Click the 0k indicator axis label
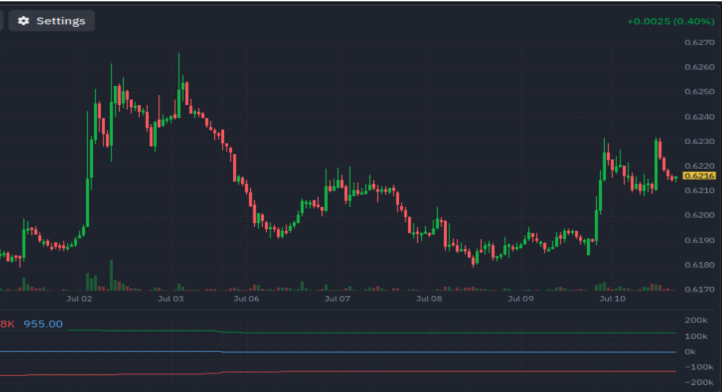 [x=690, y=352]
